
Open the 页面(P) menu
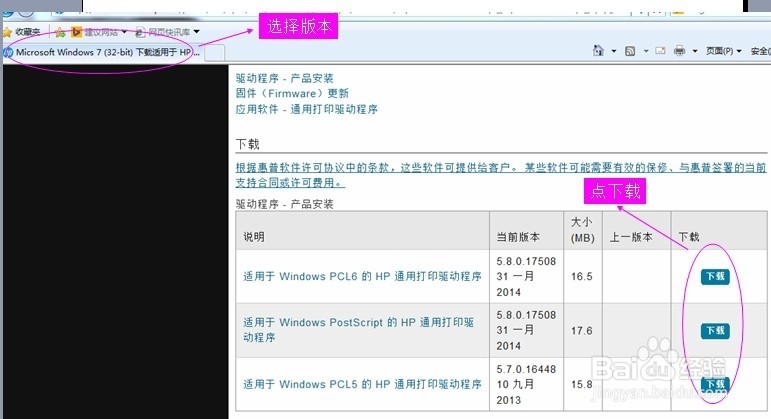tap(723, 51)
